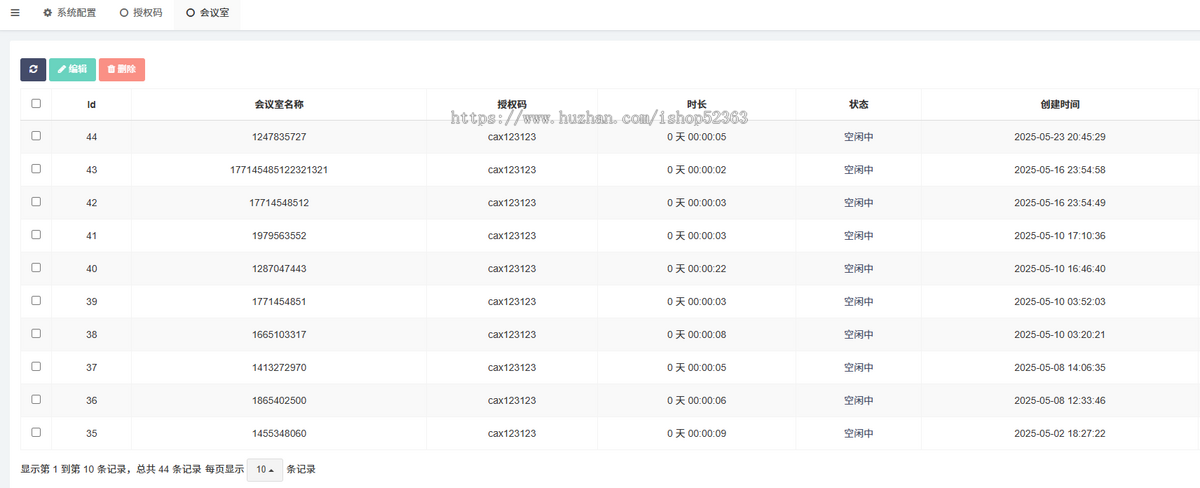The height and width of the screenshot is (488, 1200).
Task: Click duration 0 天 00:00:09
Action: [x=697, y=434]
